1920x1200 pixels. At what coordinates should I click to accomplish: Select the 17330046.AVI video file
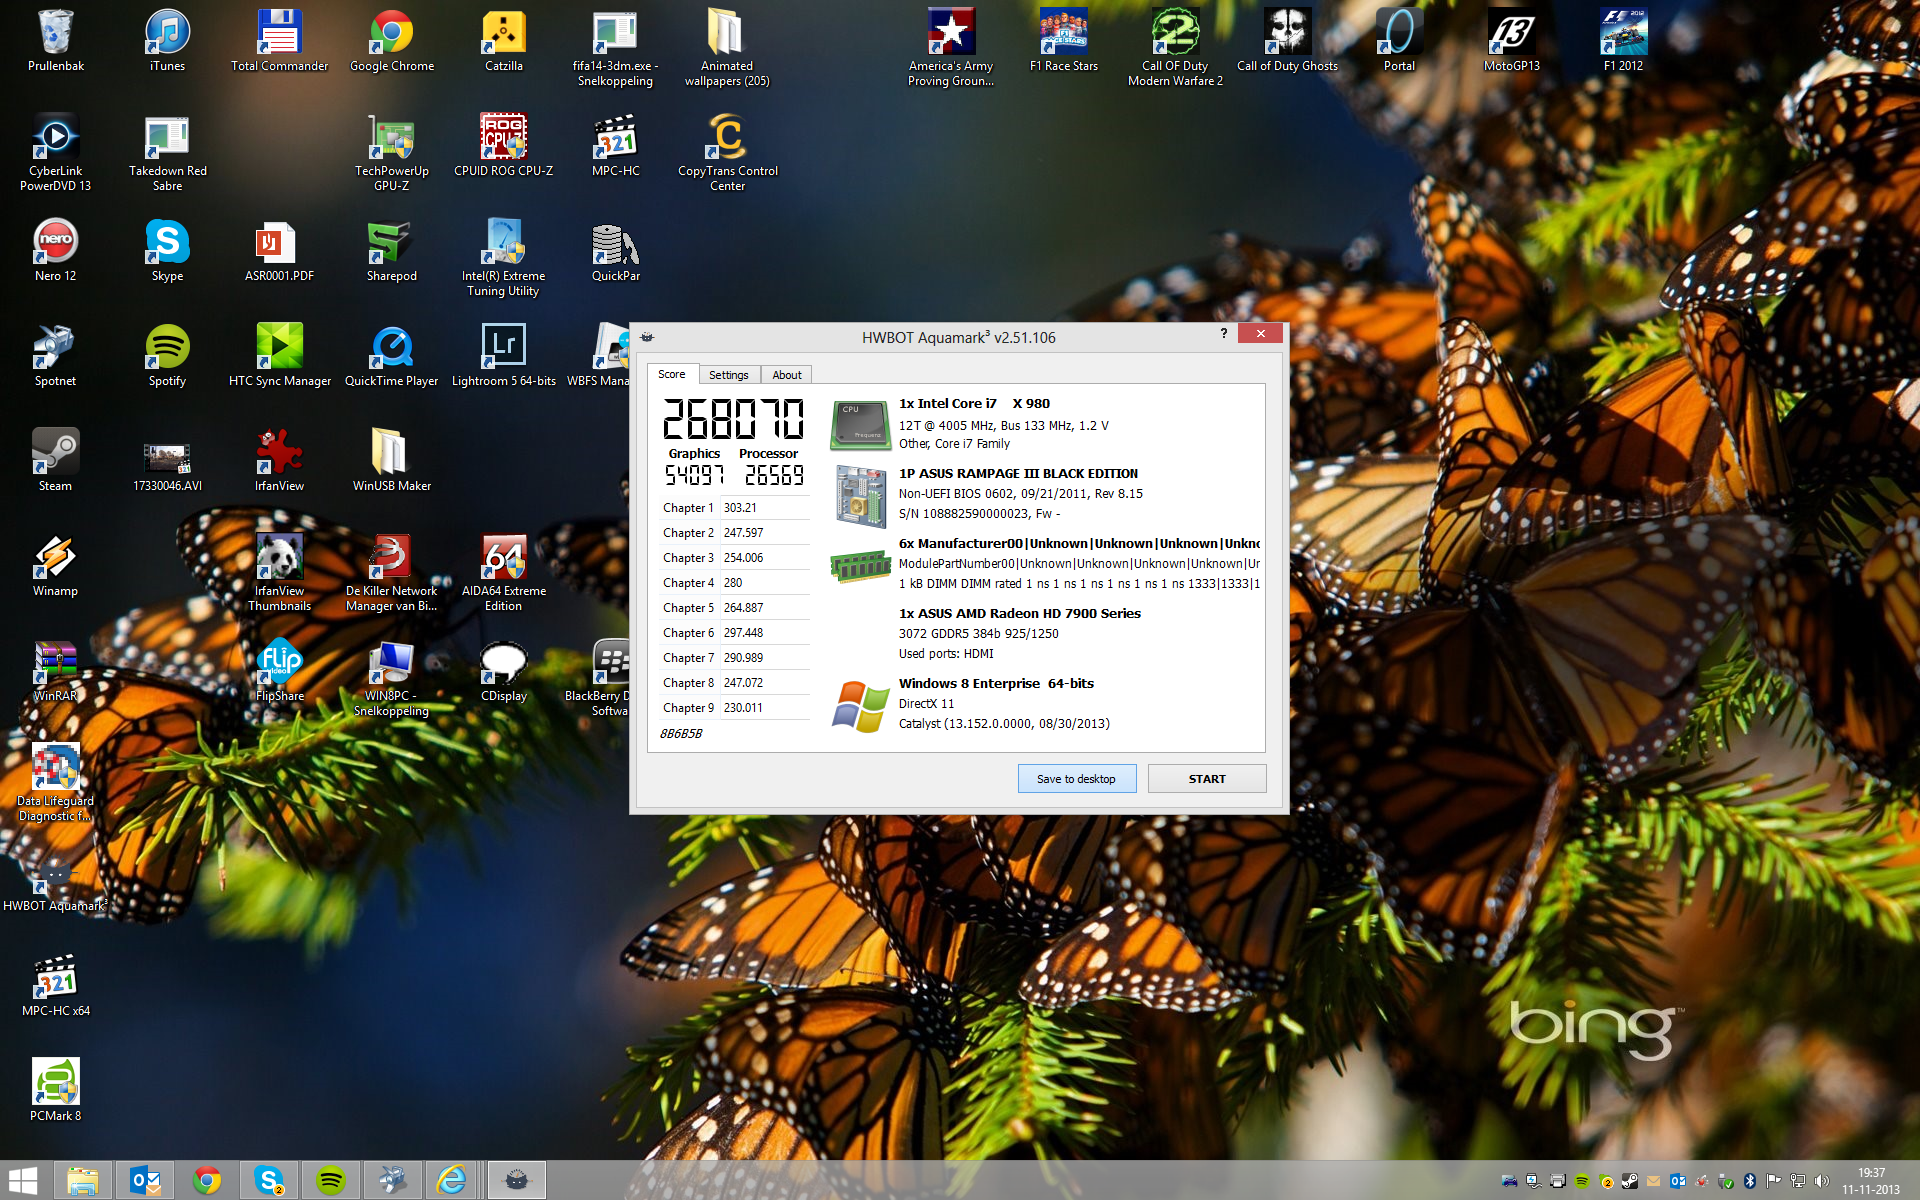167,467
